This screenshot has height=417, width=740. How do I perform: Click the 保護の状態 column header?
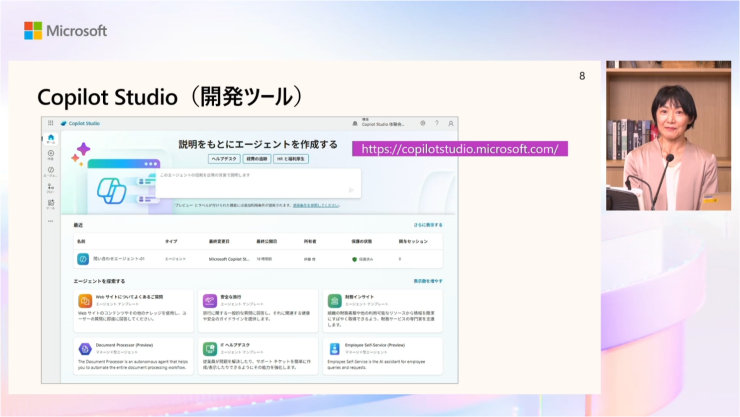362,242
